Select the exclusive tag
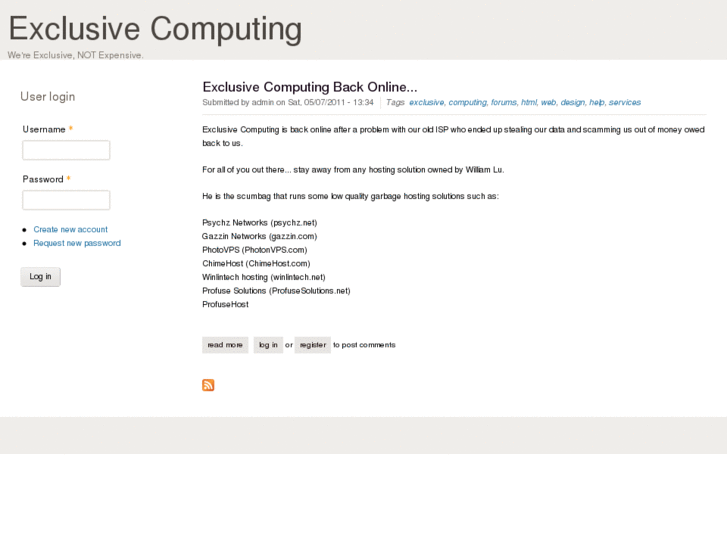The image size is (727, 545). click(x=426, y=102)
